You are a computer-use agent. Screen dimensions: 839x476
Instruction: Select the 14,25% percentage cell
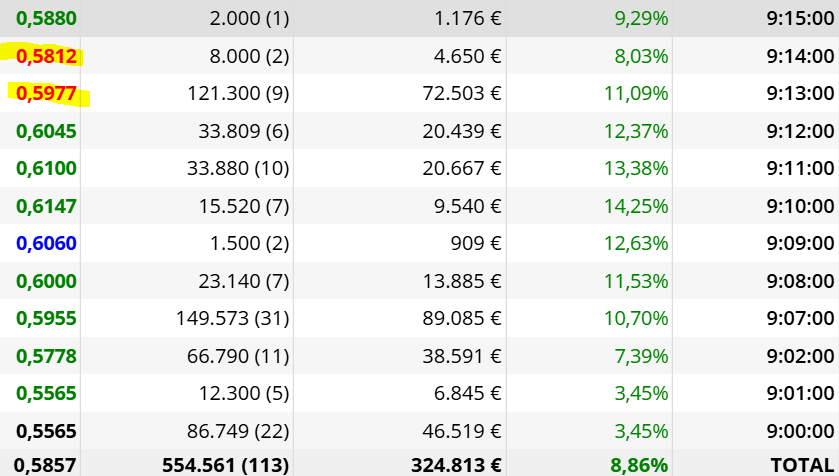pyautogui.click(x=636, y=206)
